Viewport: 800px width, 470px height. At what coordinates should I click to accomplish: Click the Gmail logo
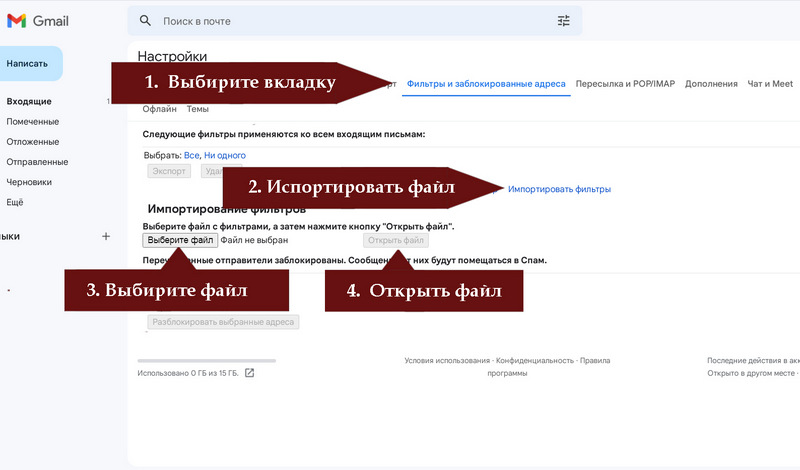36,21
